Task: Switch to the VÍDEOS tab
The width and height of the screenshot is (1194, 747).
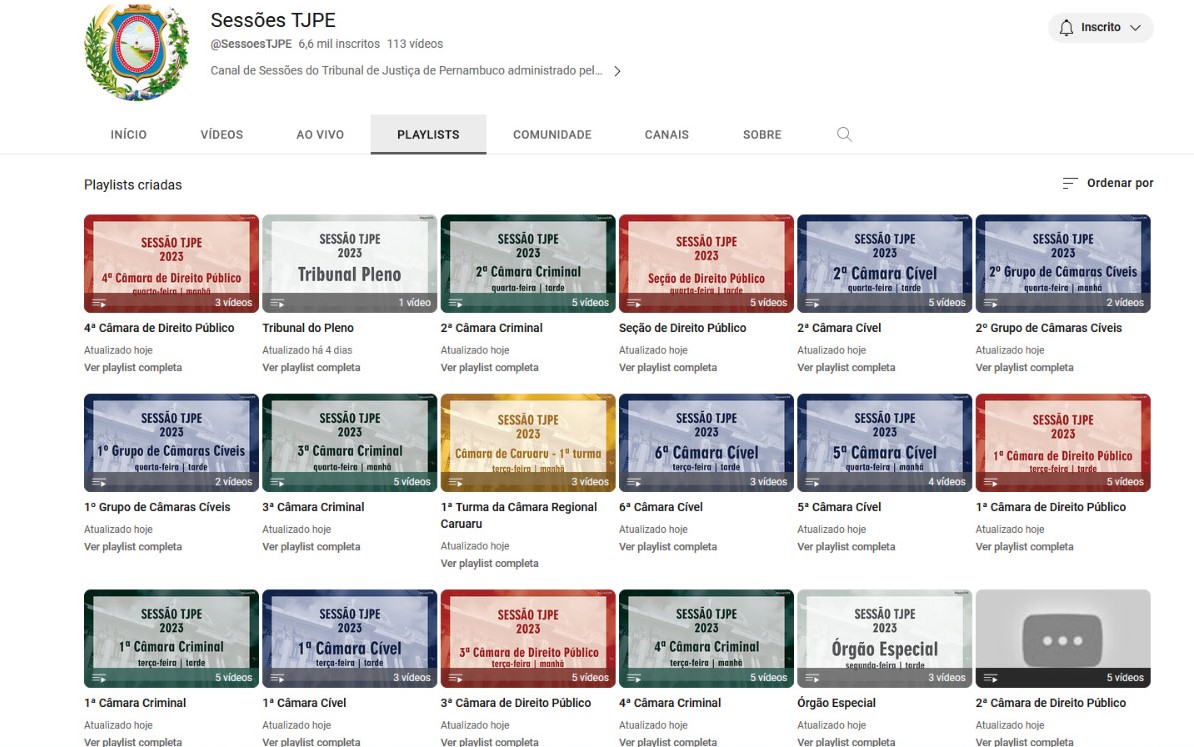Action: coord(222,135)
